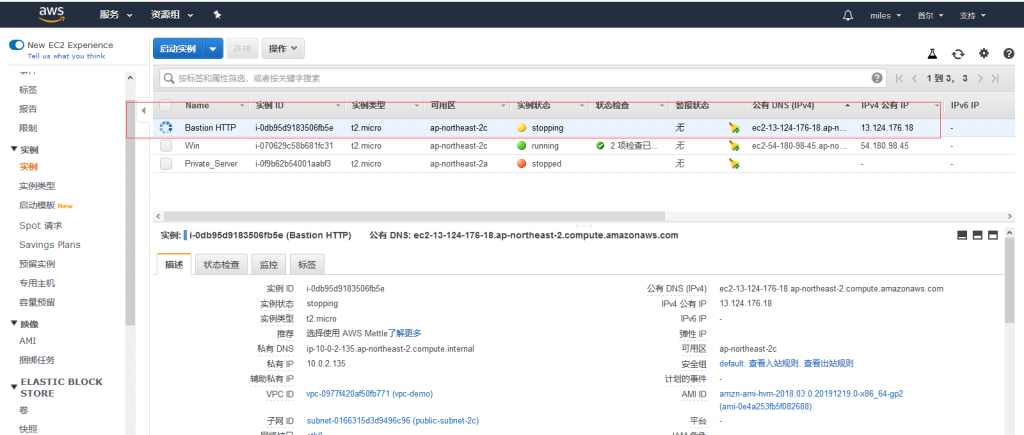Image resolution: width=1024 pixels, height=435 pixels.
Task: Focus the instance filter search field
Action: click(x=522, y=78)
